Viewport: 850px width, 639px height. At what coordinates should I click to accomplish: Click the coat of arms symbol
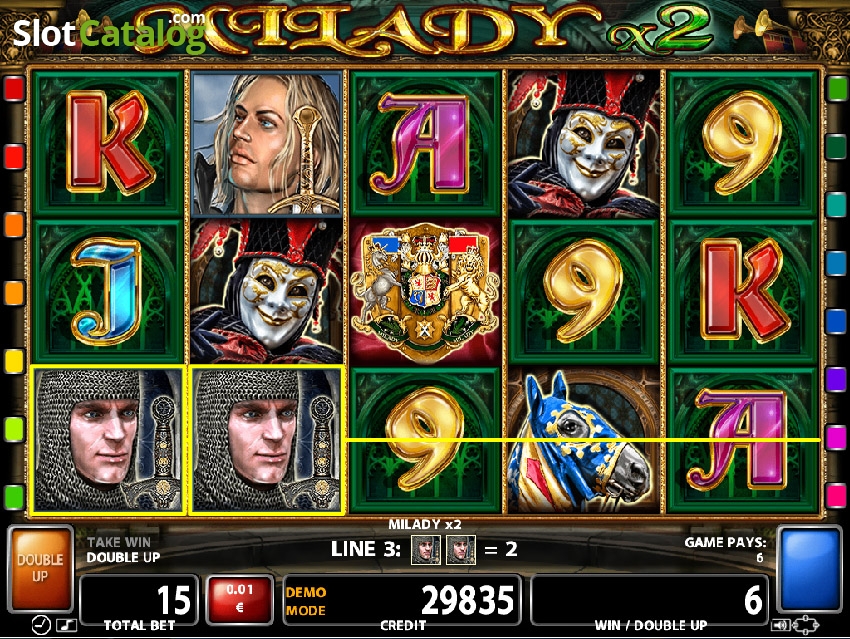tap(425, 292)
